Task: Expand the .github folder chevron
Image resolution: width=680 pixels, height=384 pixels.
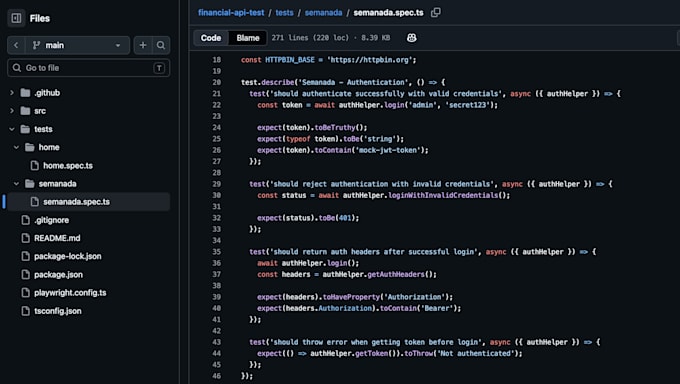Action: pyautogui.click(x=12, y=93)
